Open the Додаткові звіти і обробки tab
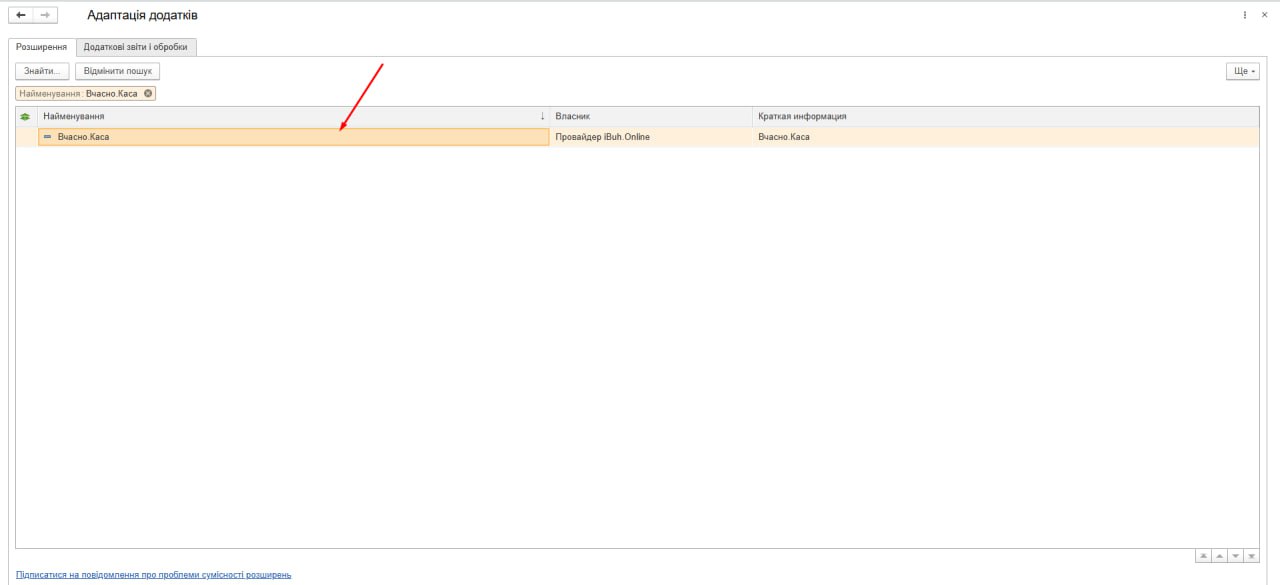1280x585 pixels. [x=136, y=47]
